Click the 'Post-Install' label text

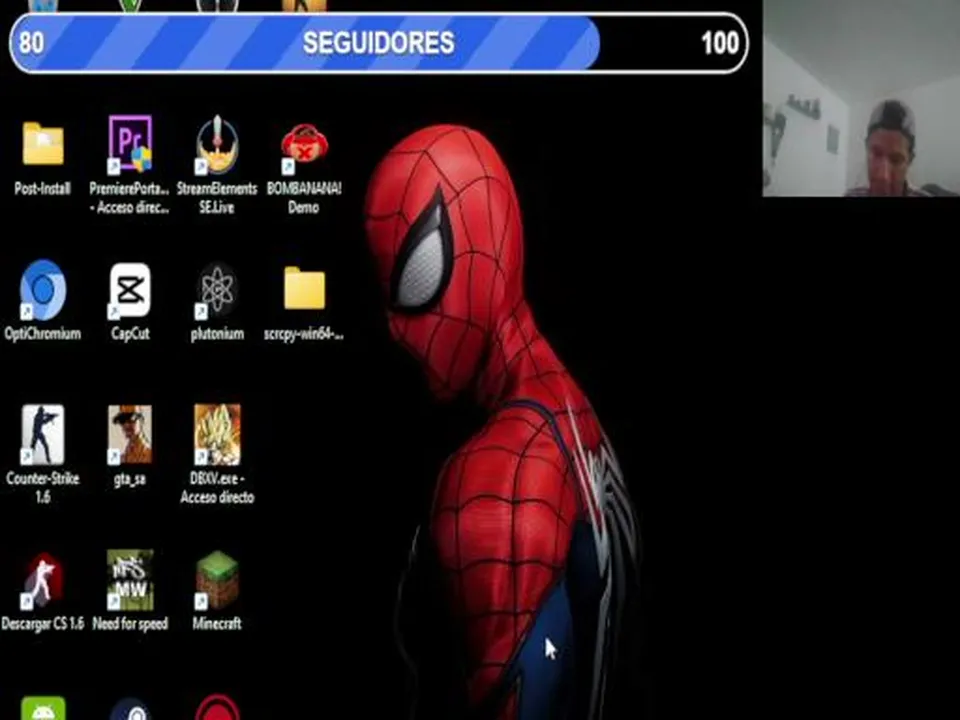pos(42,189)
